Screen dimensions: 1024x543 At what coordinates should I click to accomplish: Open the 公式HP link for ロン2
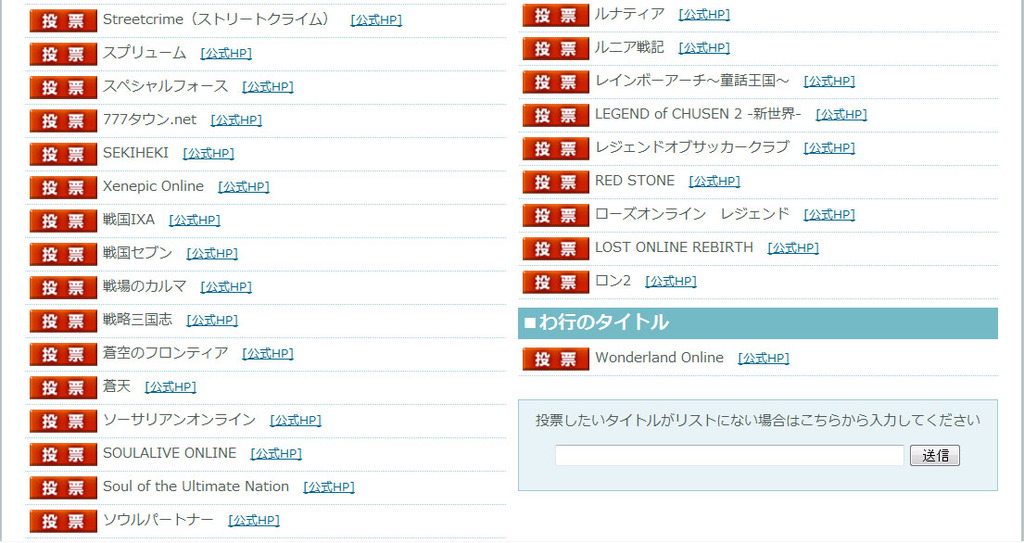pyautogui.click(x=671, y=282)
